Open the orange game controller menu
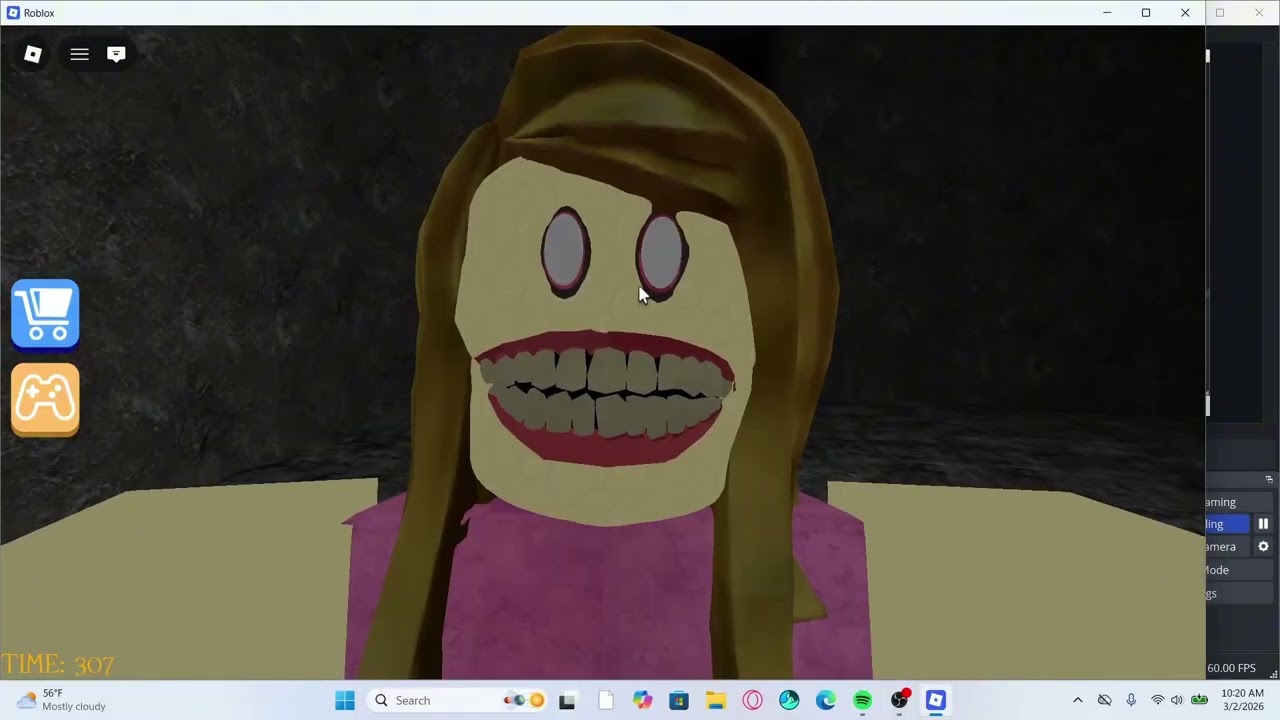The height and width of the screenshot is (720, 1280). (x=45, y=400)
